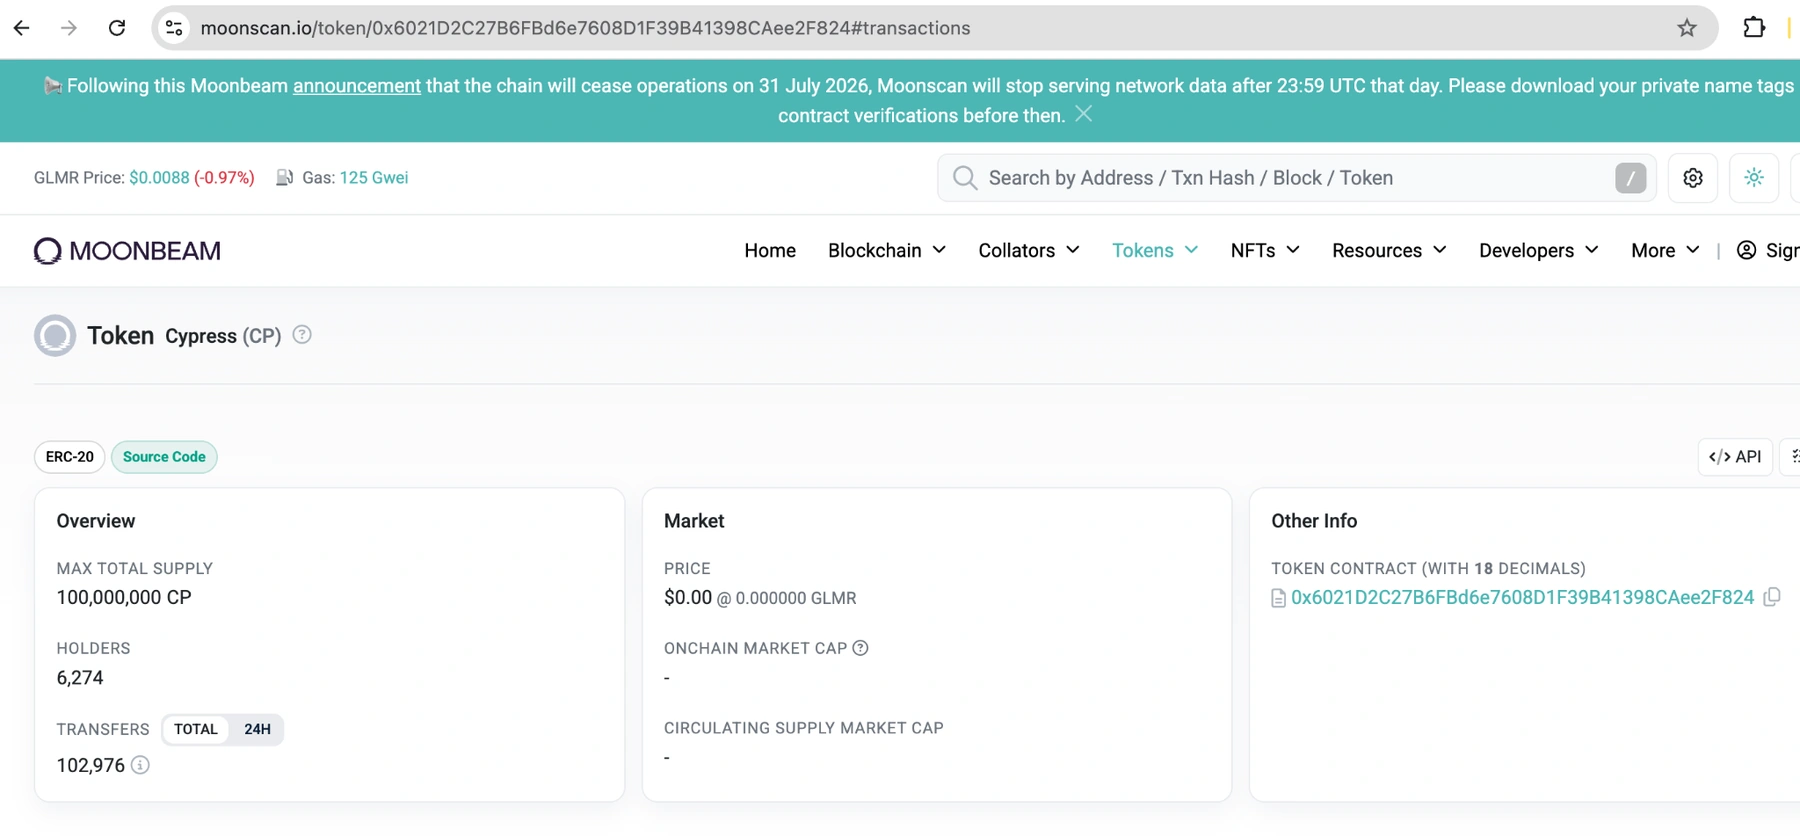
Task: Click the -0.97% price change
Action: 224,178
